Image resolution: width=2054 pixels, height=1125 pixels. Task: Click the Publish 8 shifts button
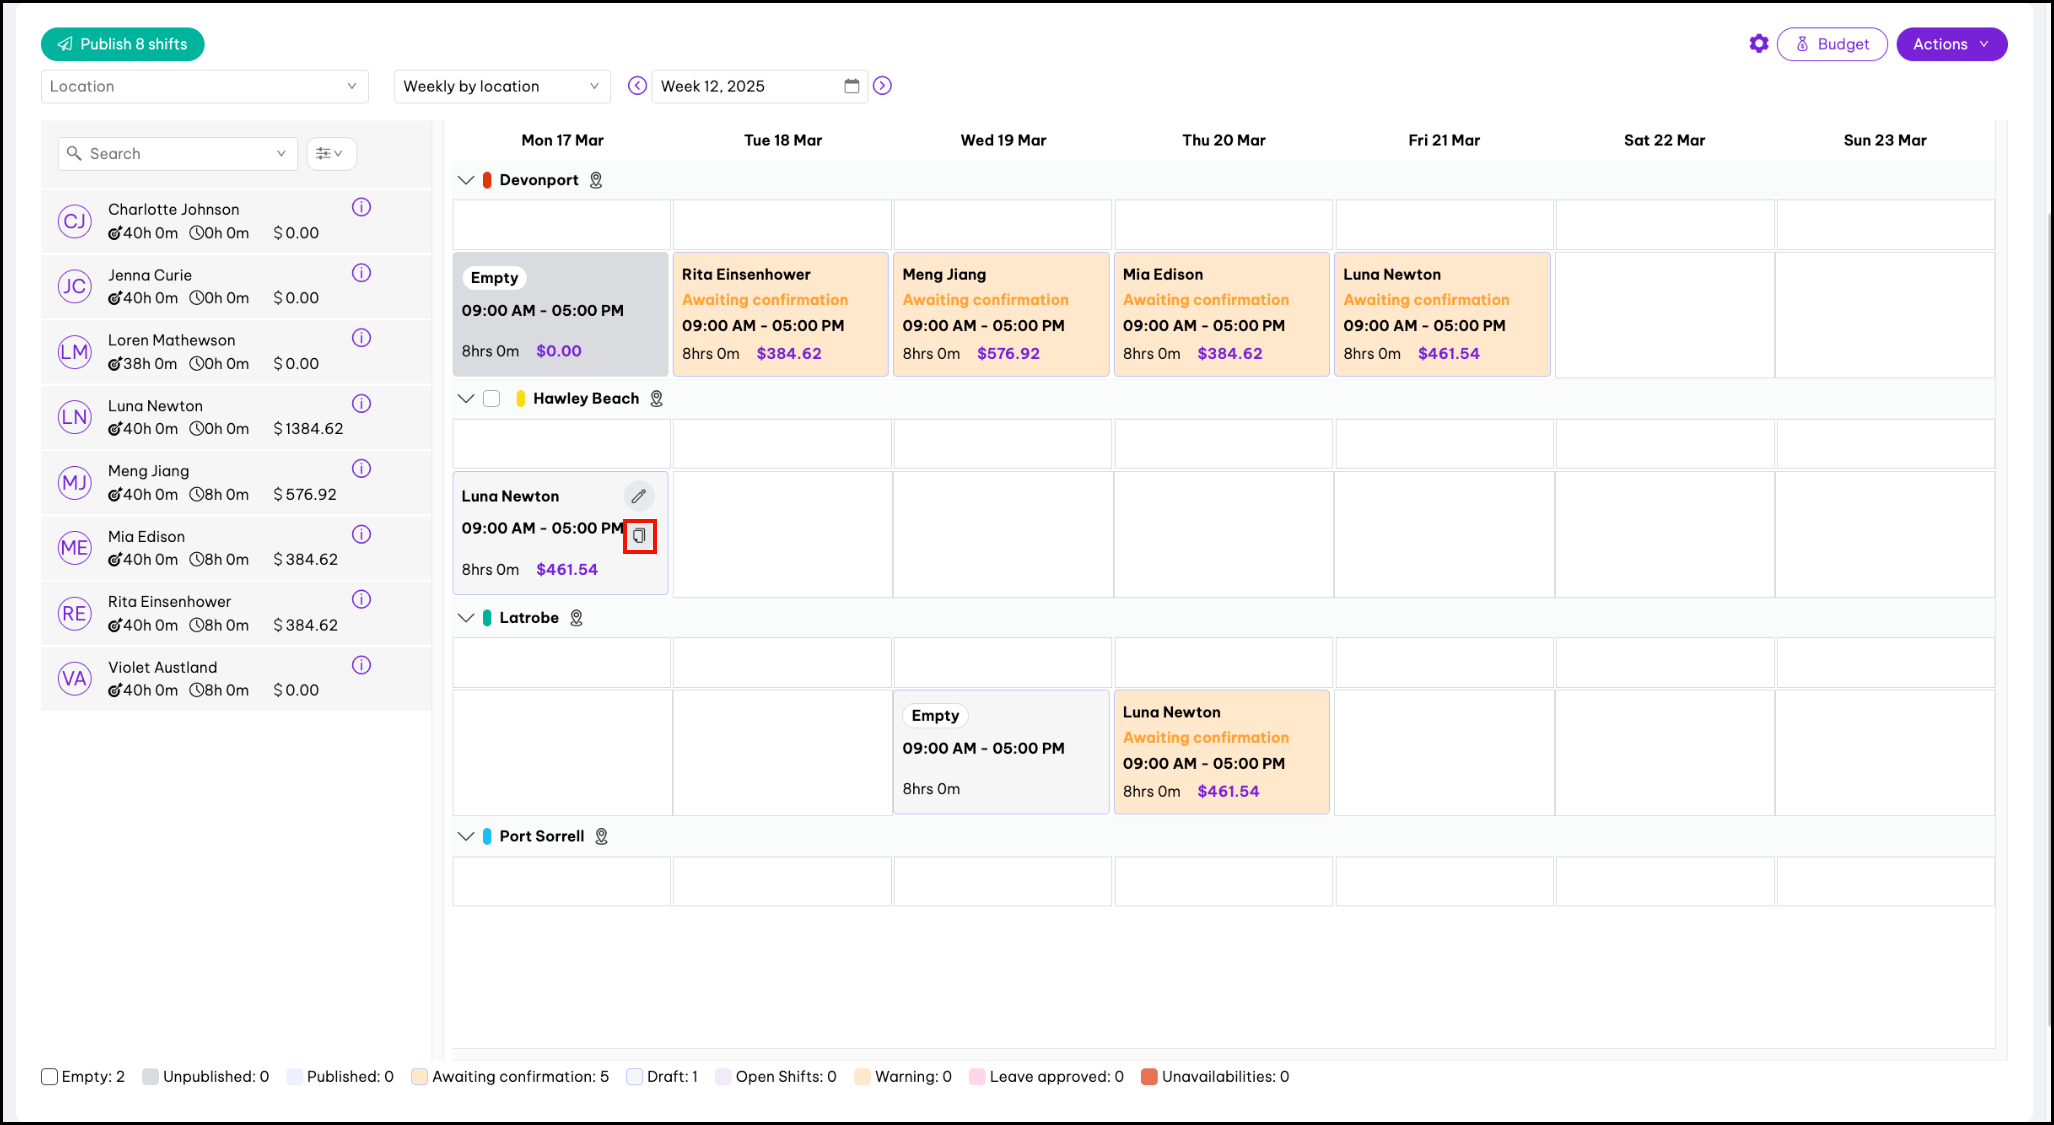coord(123,44)
